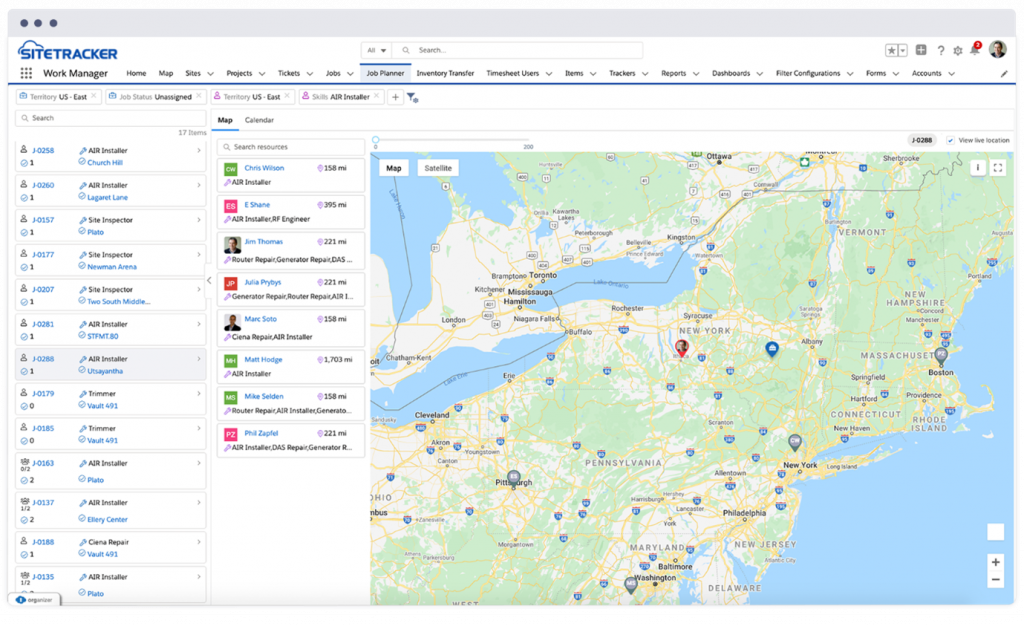
Task: Click the edit navigation pencil icon
Action: (1004, 74)
